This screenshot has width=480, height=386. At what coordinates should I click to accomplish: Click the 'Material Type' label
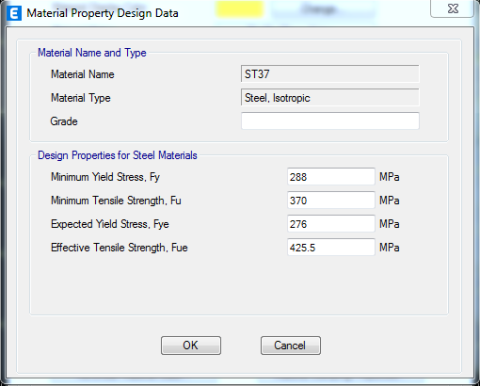pyautogui.click(x=80, y=98)
